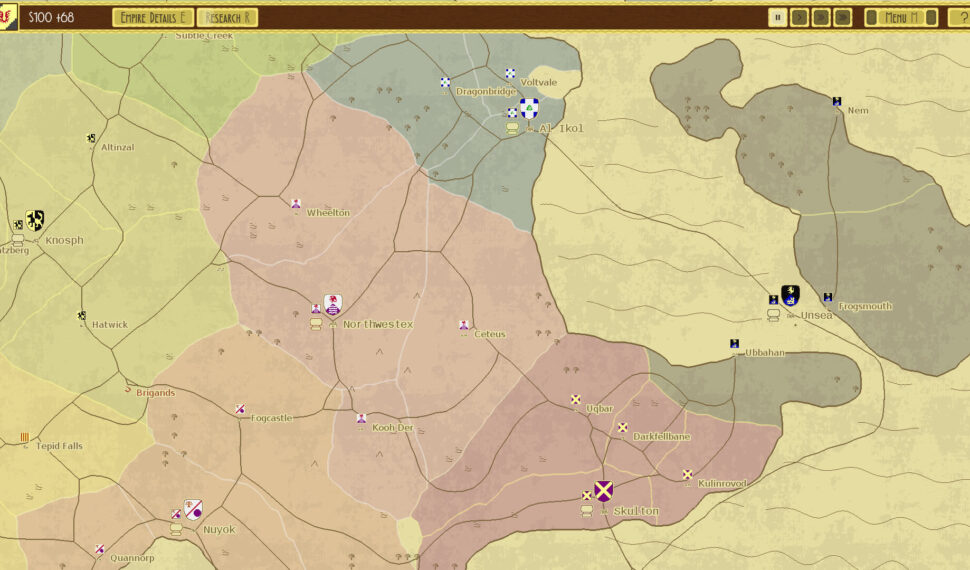Screen dimensions: 970x570
Task: Set game speed to fastest (third speed button)
Action: click(843, 17)
